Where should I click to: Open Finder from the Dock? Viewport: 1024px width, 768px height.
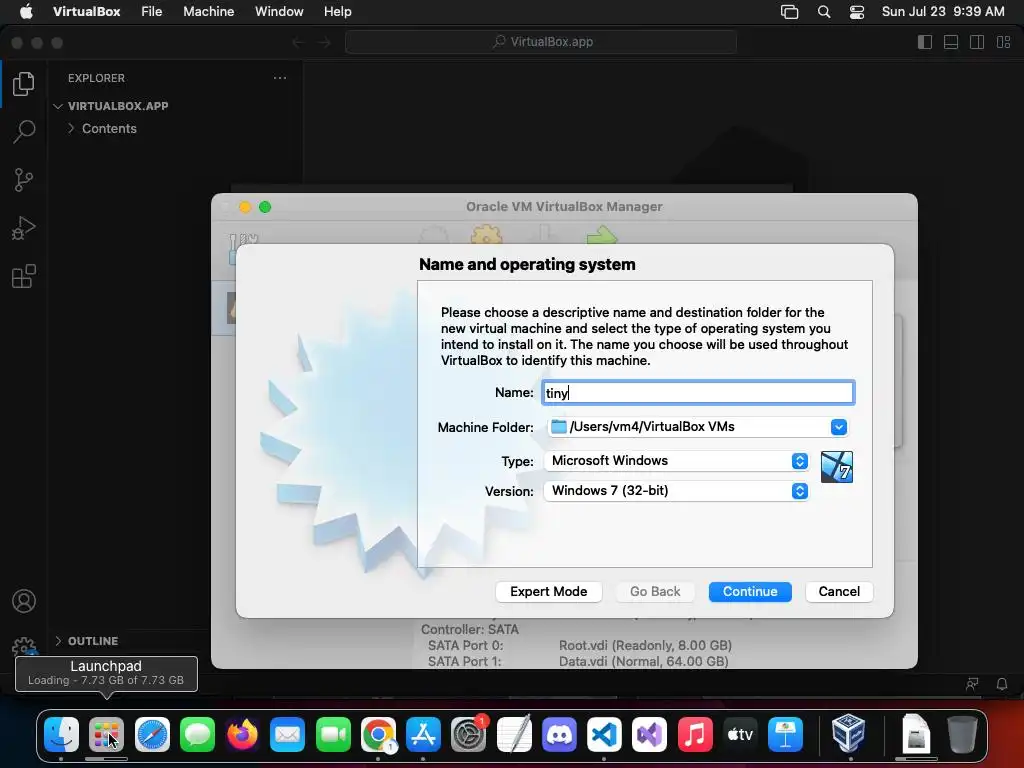[x=61, y=735]
